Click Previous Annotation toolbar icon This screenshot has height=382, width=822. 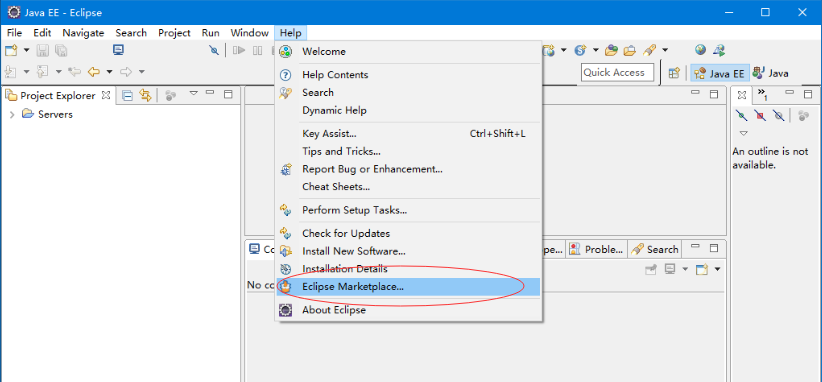43,71
